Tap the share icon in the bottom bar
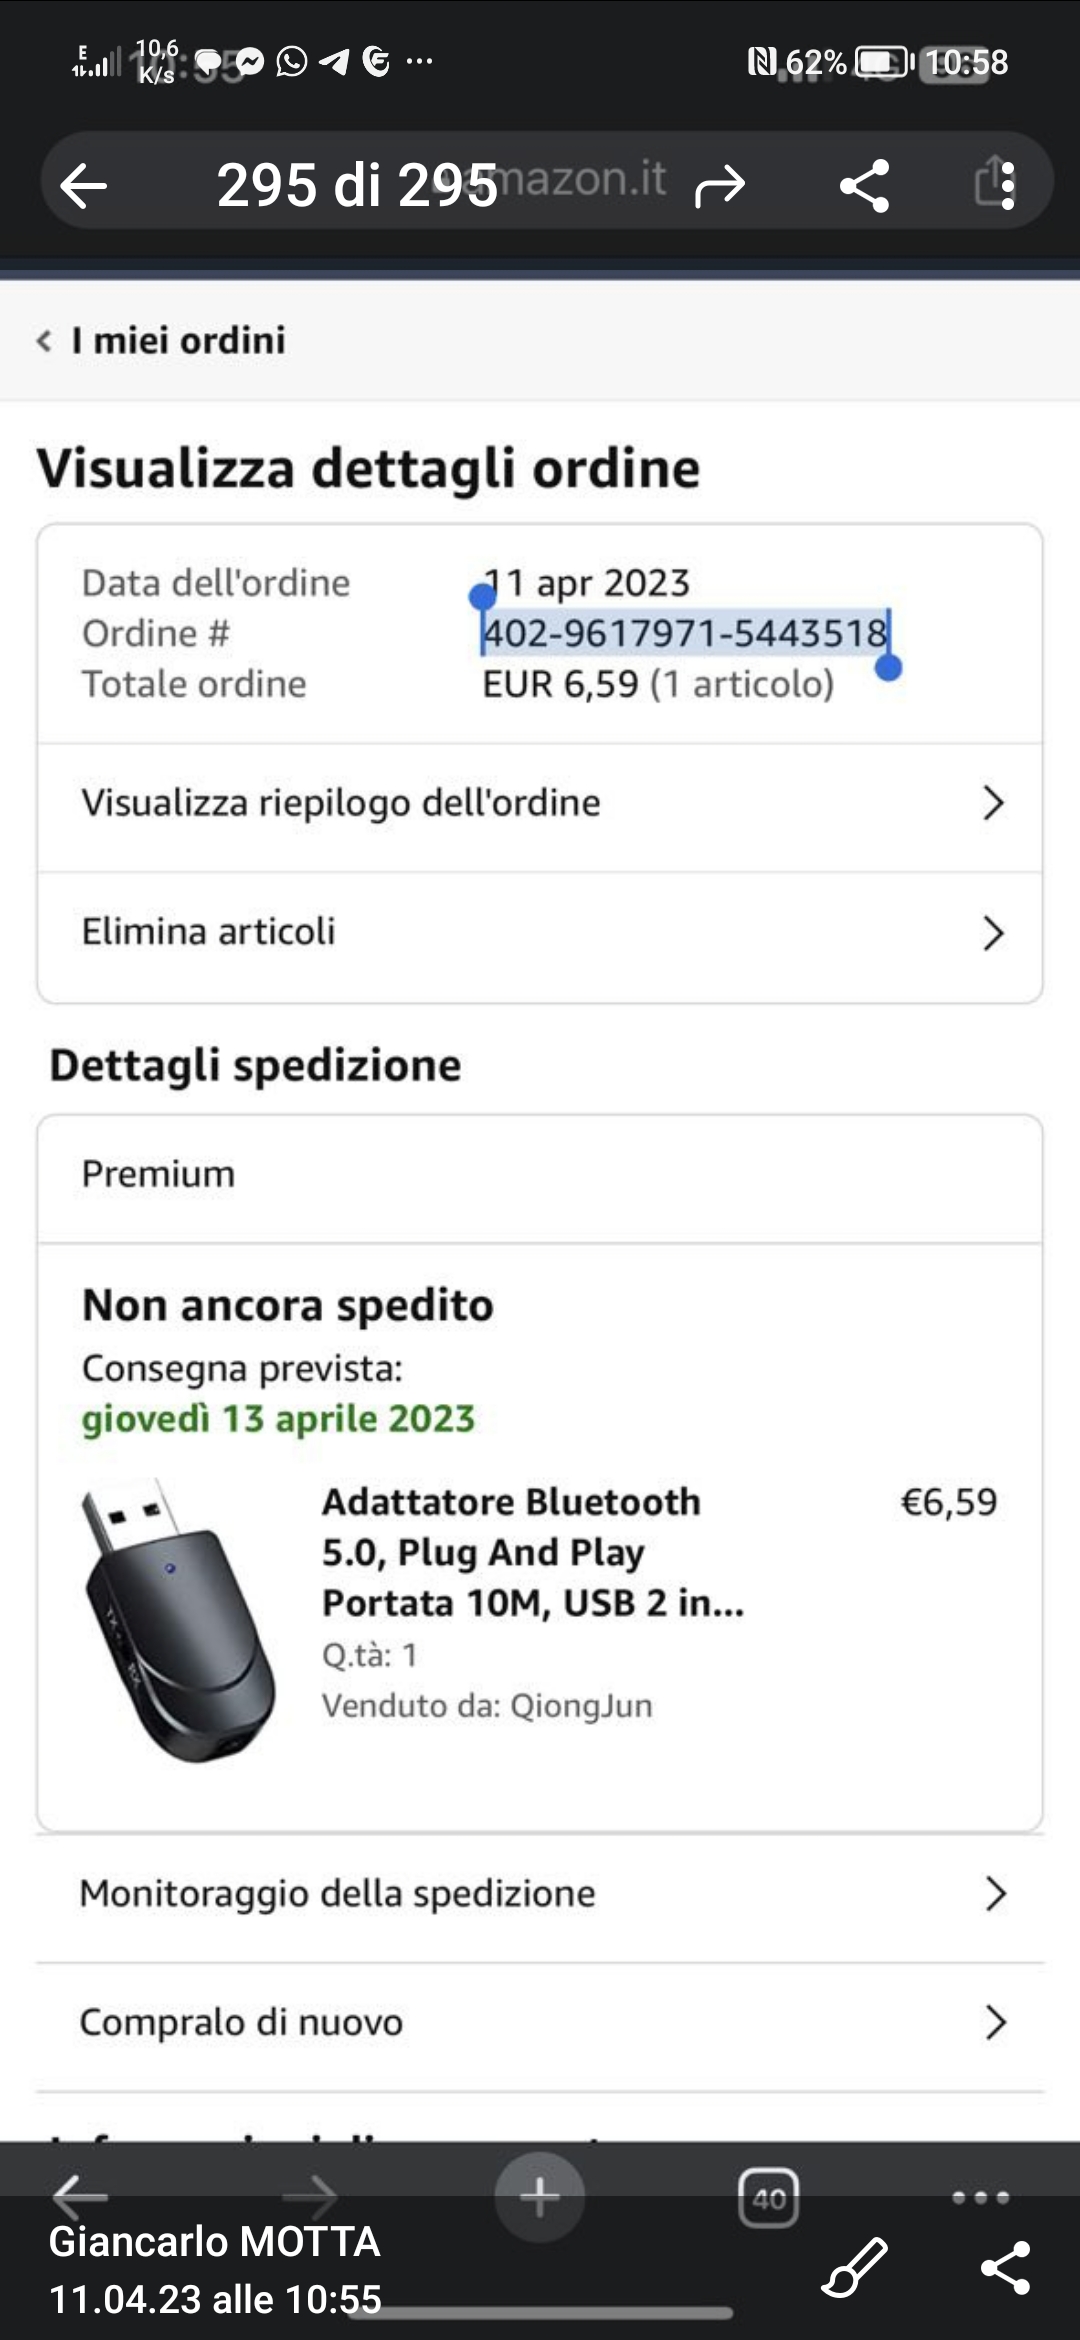 coord(1006,2266)
